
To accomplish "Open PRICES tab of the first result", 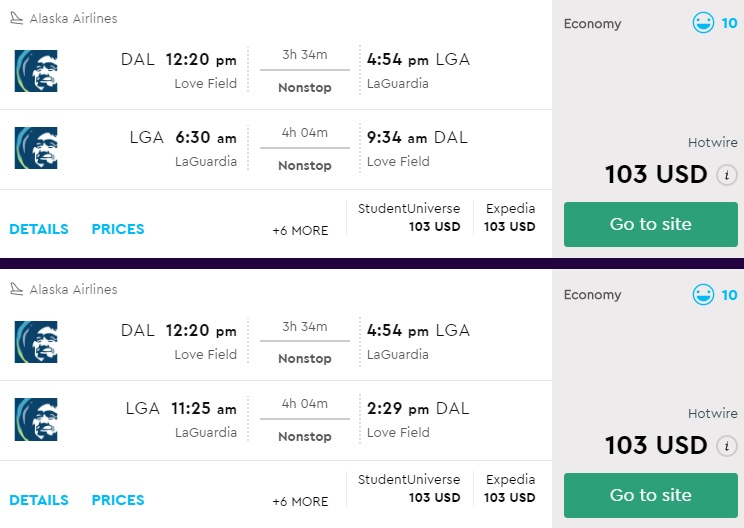I will 118,229.
